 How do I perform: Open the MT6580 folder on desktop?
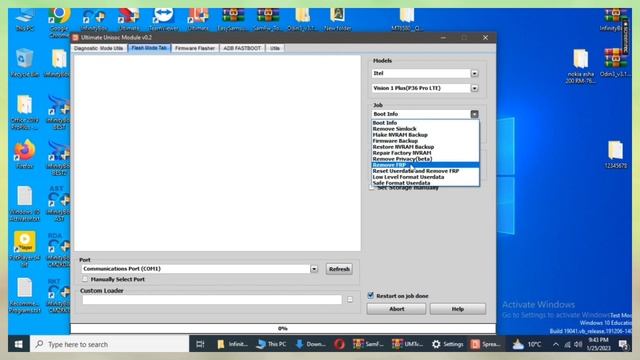click(x=407, y=19)
